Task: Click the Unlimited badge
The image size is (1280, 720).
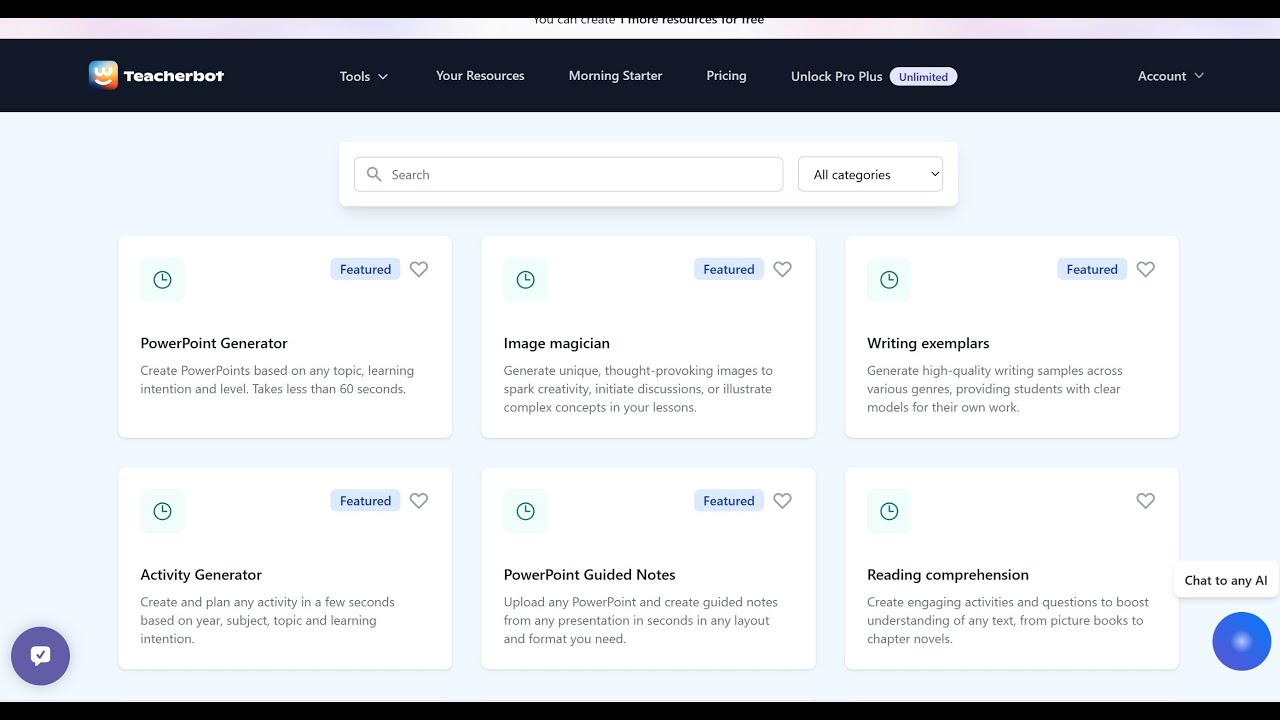Action: tap(923, 76)
